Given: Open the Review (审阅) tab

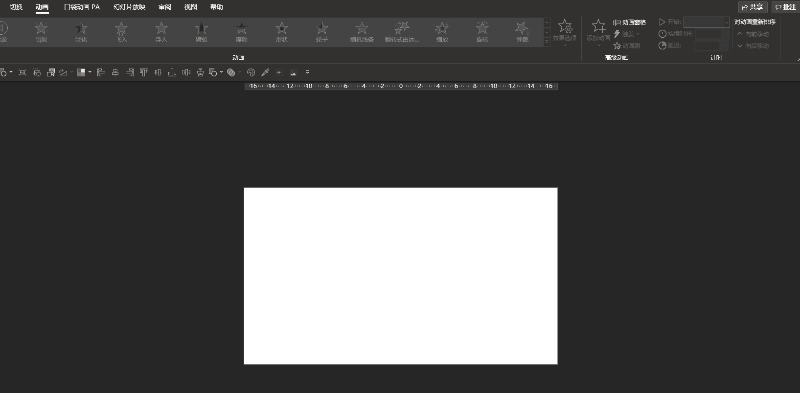Looking at the screenshot, I should pyautogui.click(x=164, y=7).
